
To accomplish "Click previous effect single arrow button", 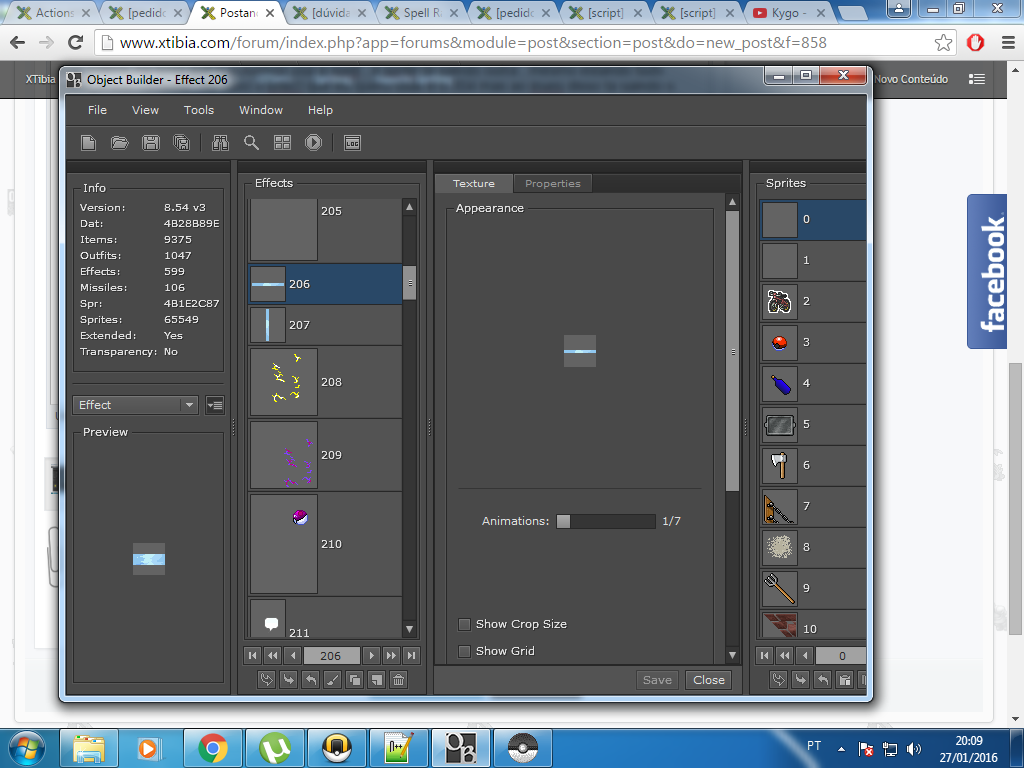I will coord(293,655).
